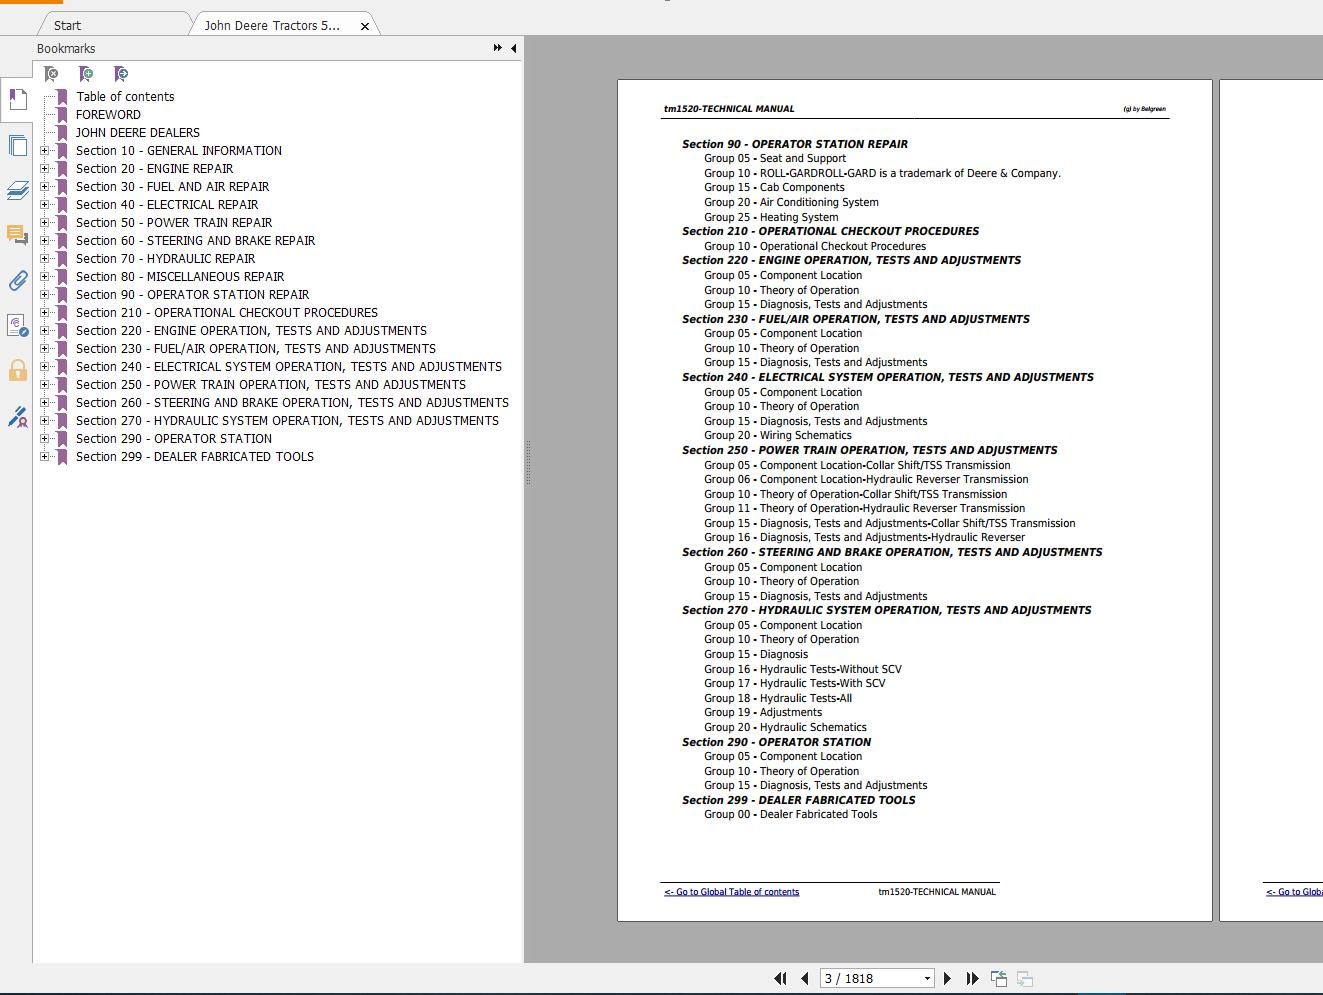This screenshot has height=995, width=1323.
Task: Go to the next page
Action: (947, 979)
